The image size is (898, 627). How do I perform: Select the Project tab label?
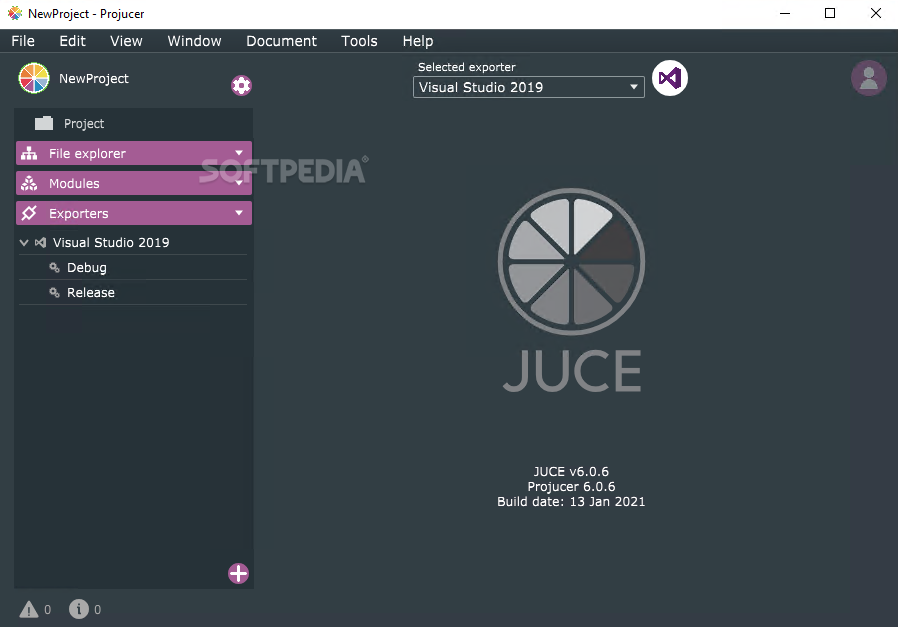click(84, 124)
